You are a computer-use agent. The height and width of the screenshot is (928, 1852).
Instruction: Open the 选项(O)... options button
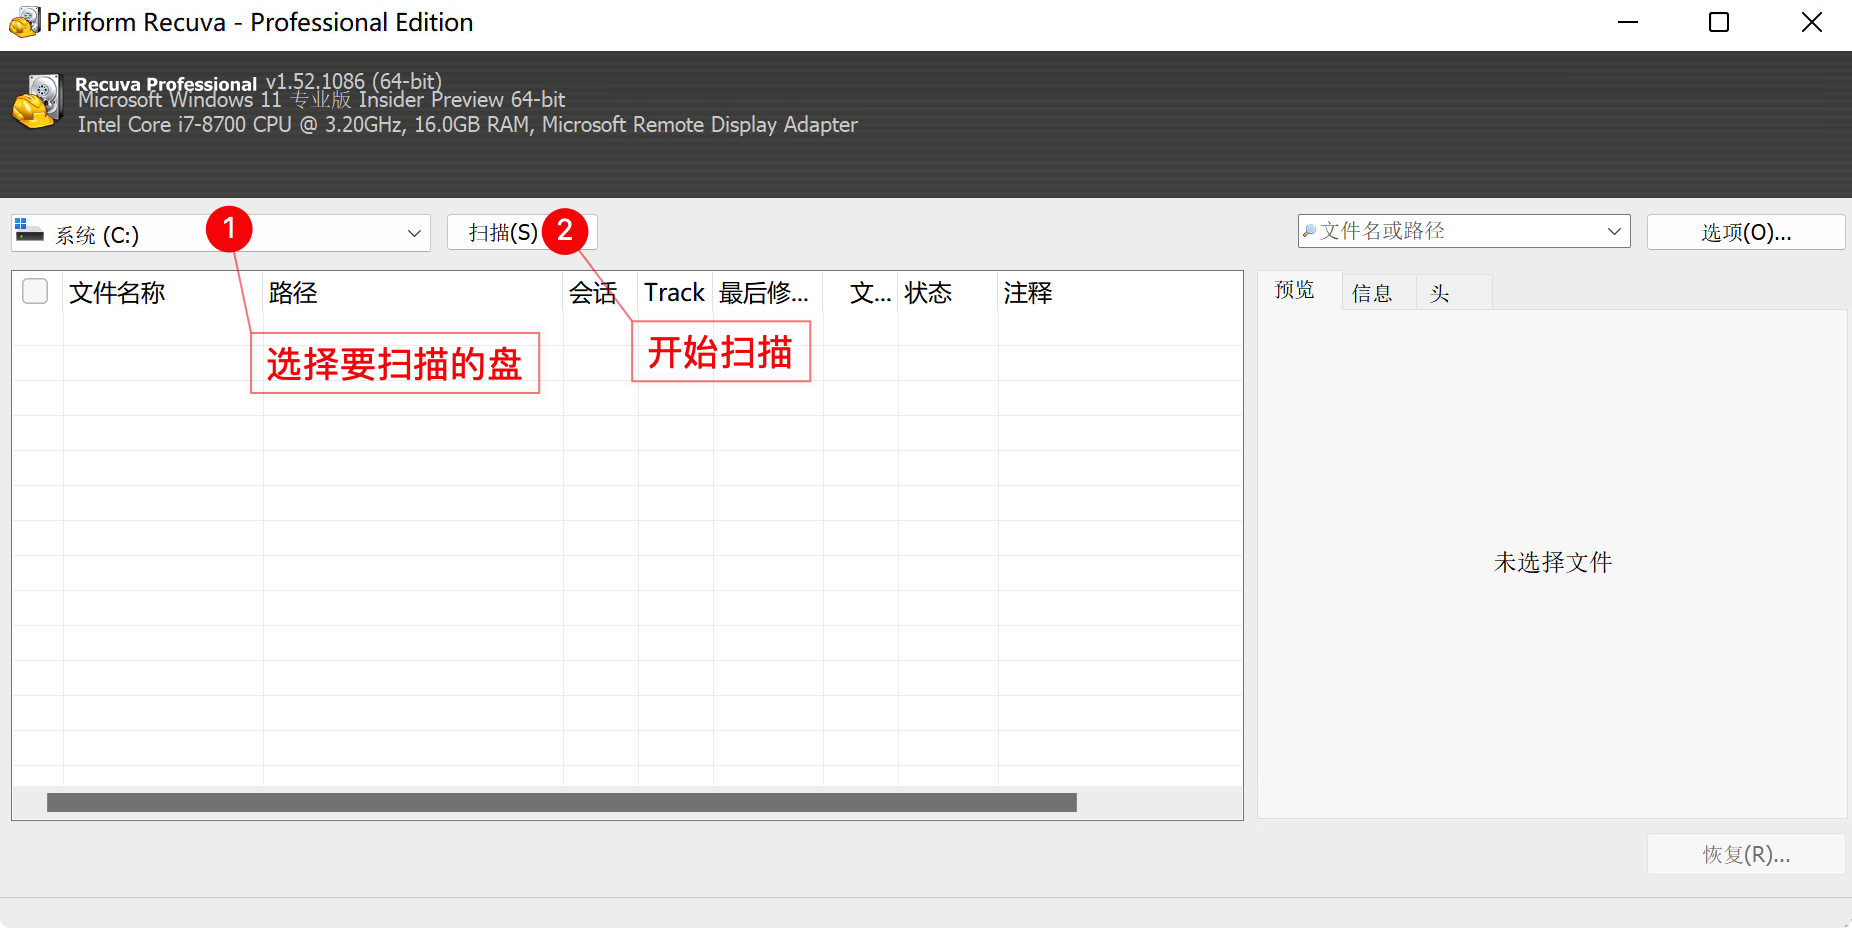[x=1746, y=232]
